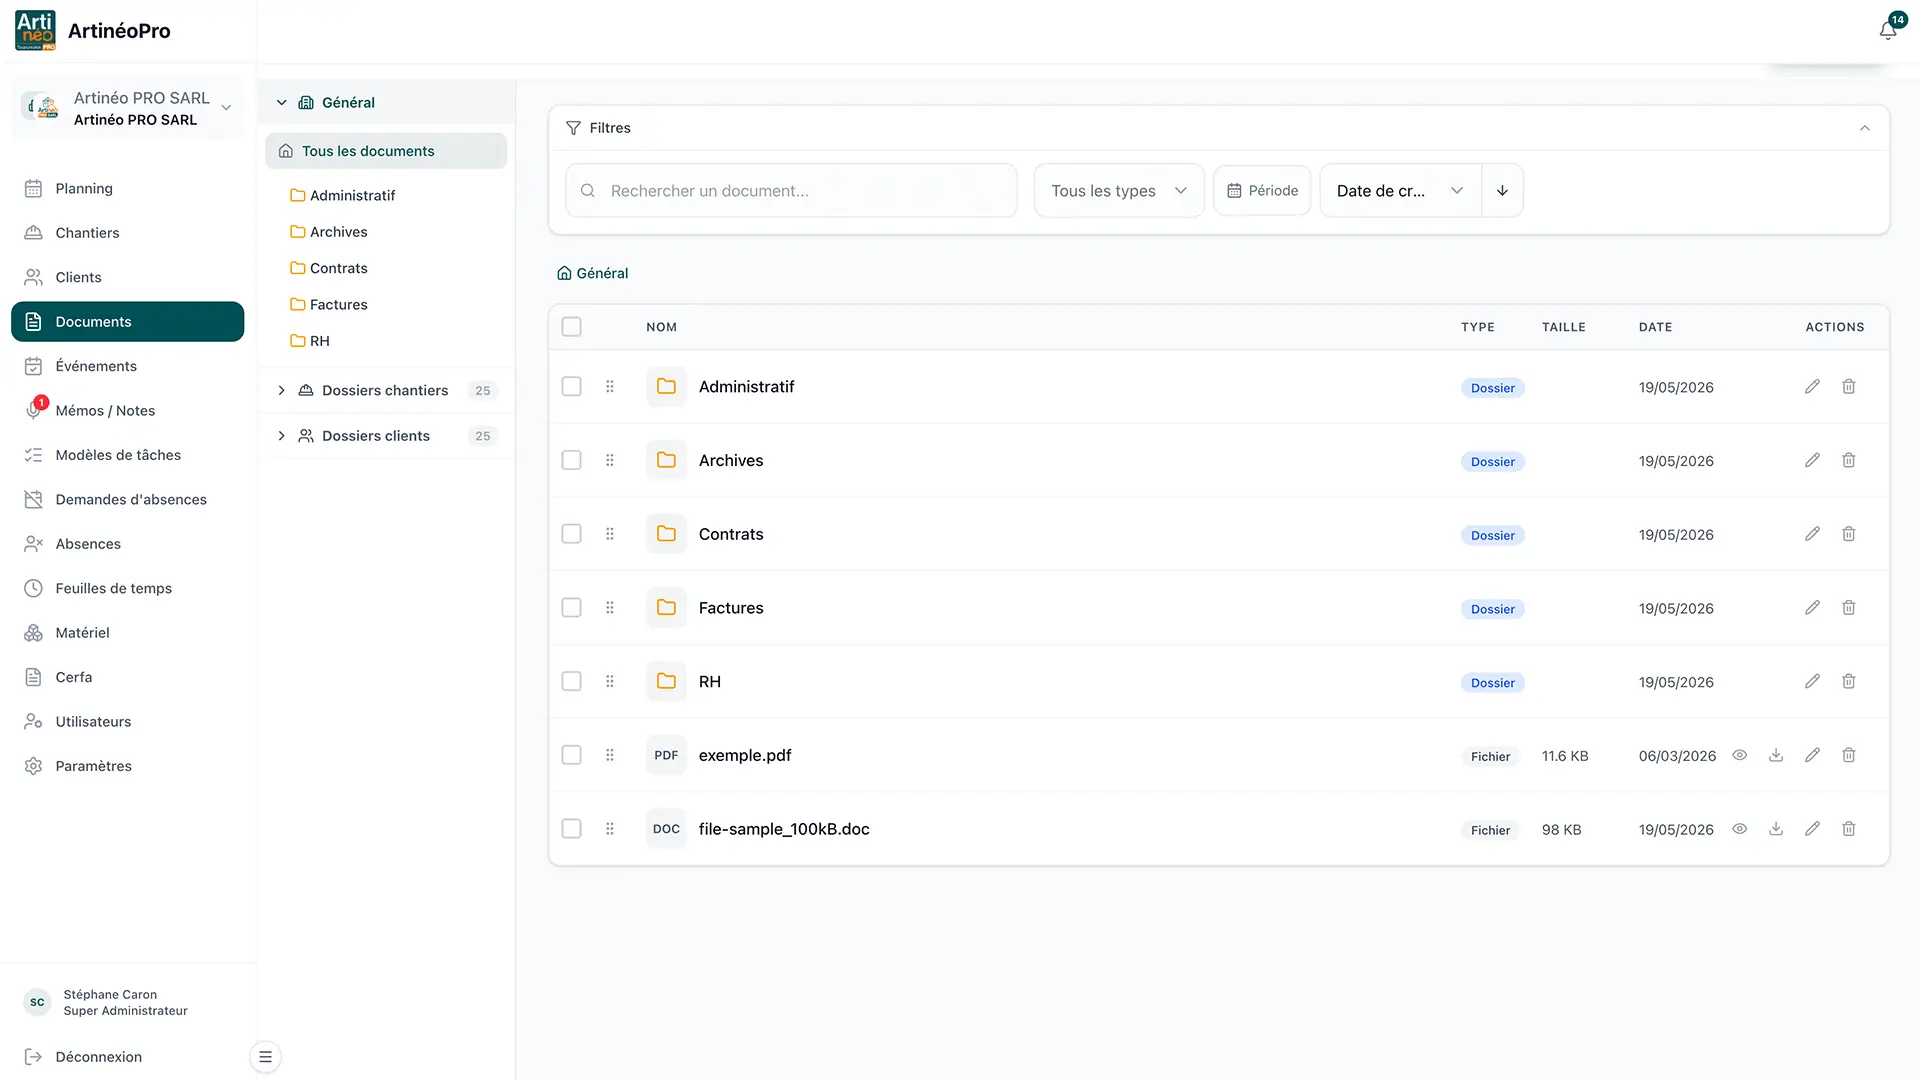The width and height of the screenshot is (1920, 1080).
Task: Click edit pencil for Contrats row
Action: (x=1812, y=534)
